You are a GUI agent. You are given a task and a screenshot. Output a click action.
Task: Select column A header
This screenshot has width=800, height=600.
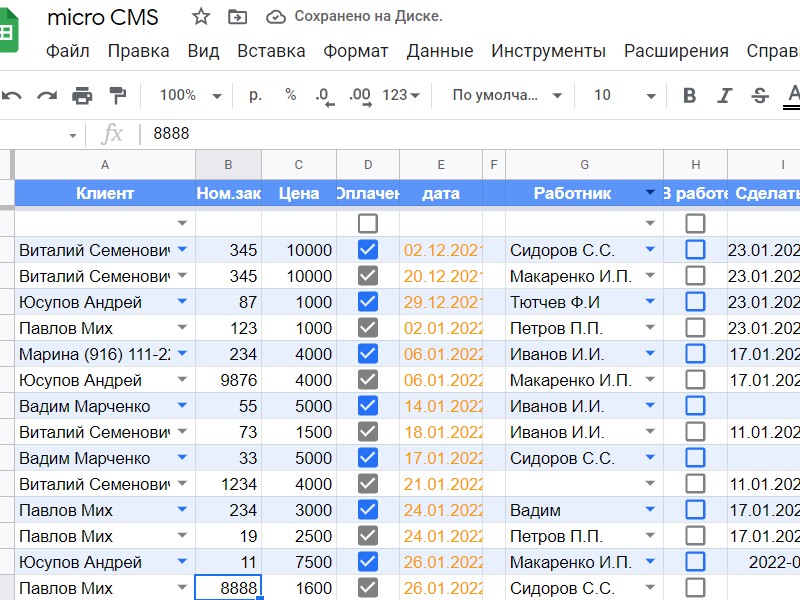coord(105,165)
